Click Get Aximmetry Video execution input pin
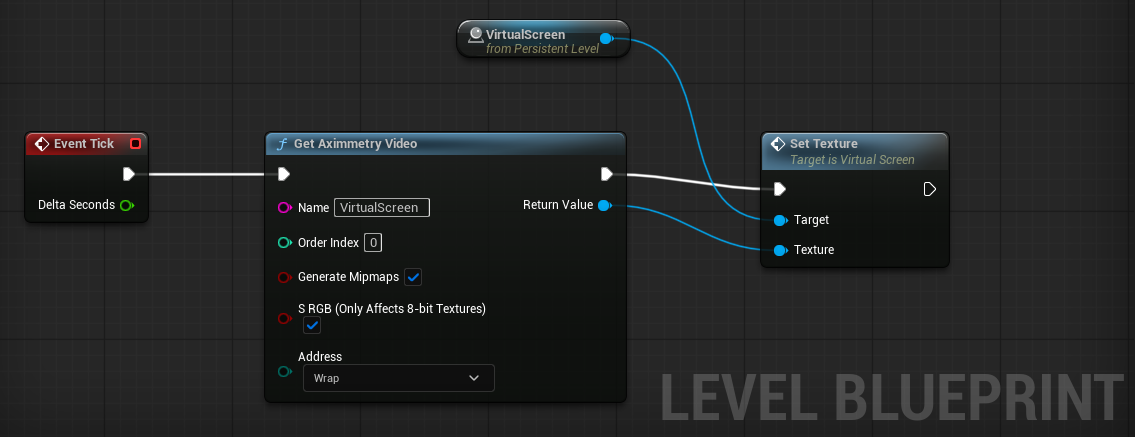 (x=284, y=174)
